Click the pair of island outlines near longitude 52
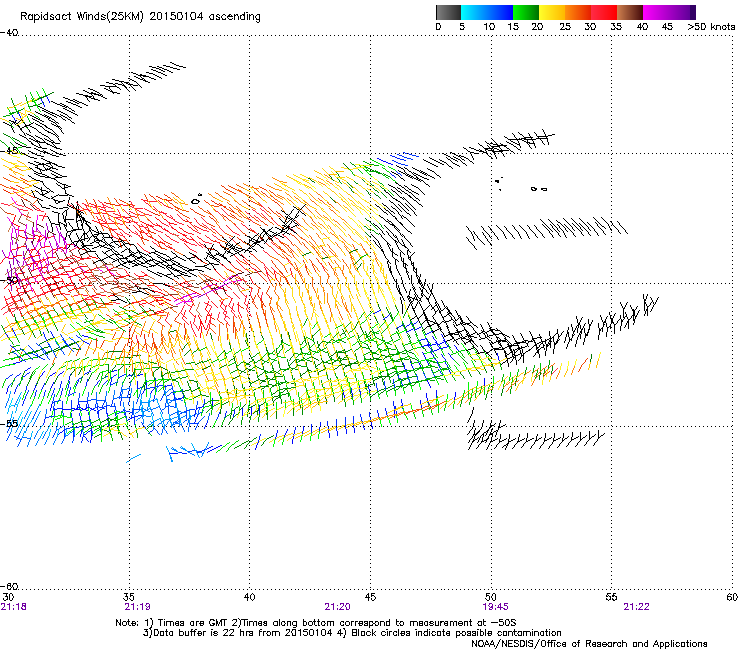 pos(539,189)
